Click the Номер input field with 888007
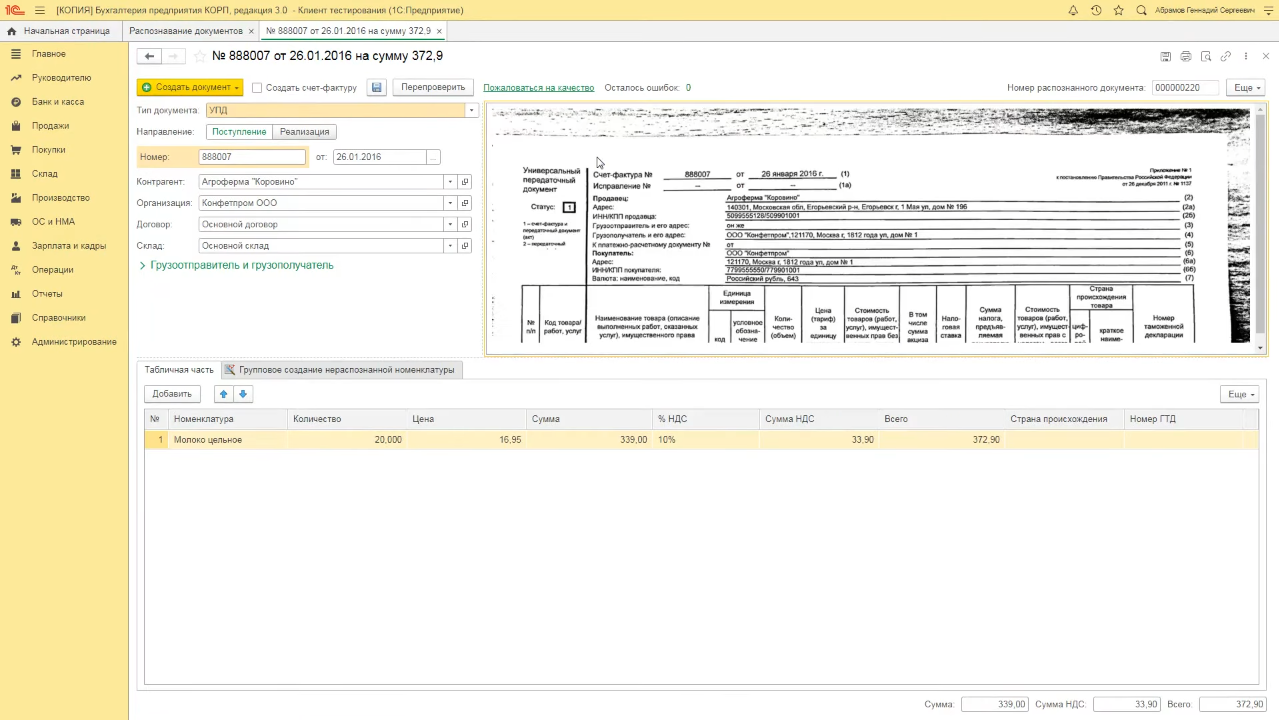 252,157
